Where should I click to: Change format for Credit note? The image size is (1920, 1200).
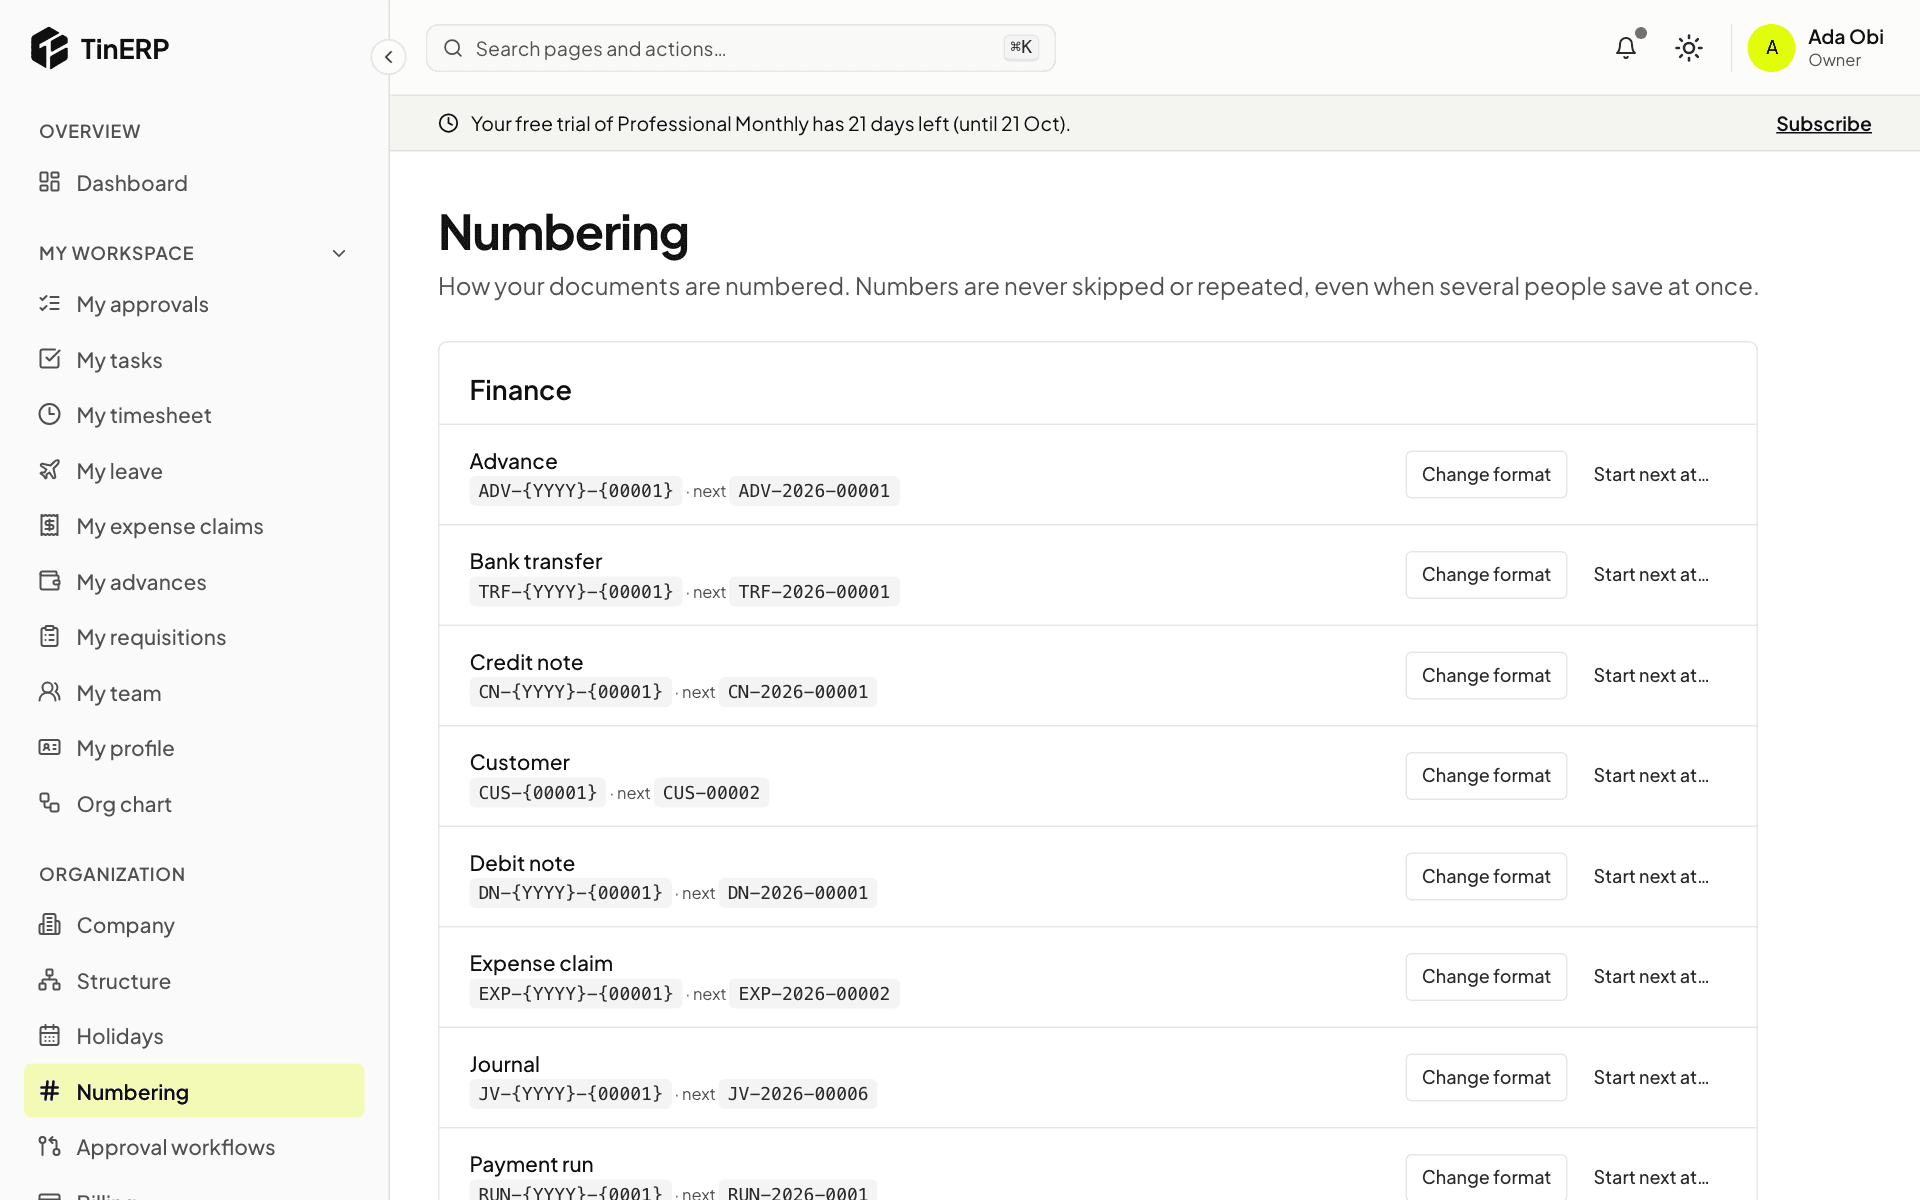pyautogui.click(x=1486, y=676)
